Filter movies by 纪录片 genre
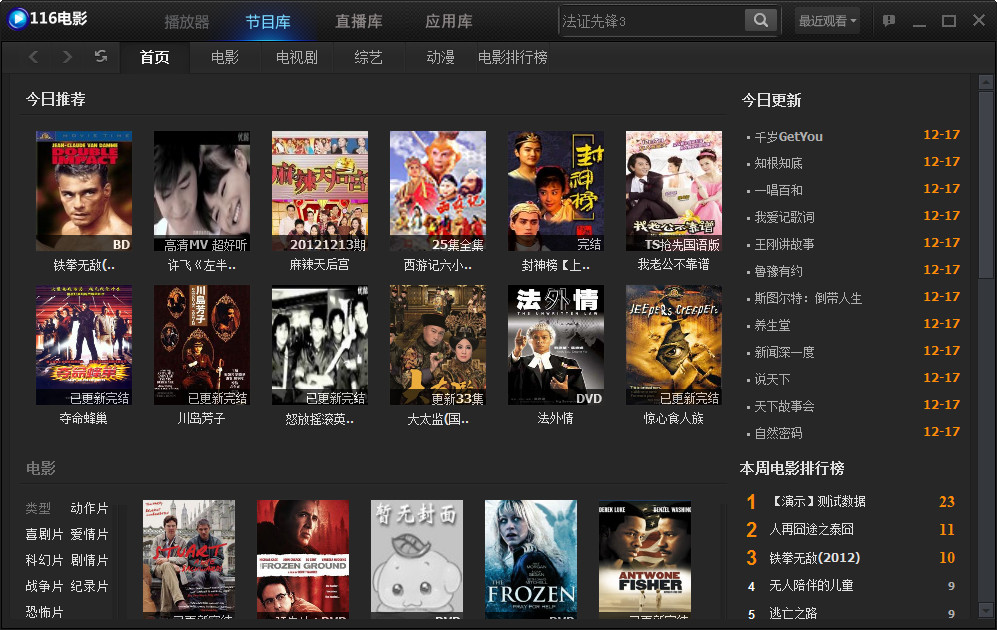Image resolution: width=997 pixels, height=630 pixels. coord(89,586)
